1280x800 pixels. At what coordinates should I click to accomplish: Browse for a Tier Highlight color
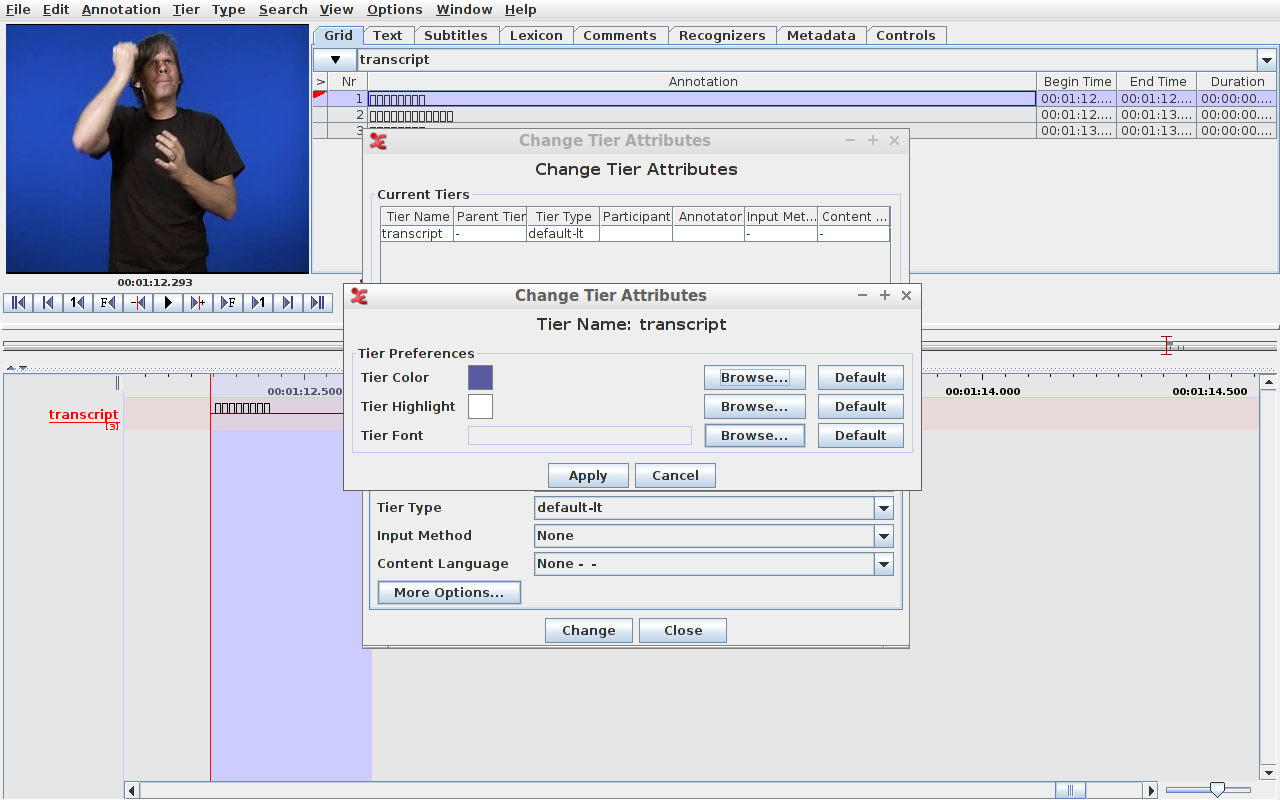[x=755, y=407]
